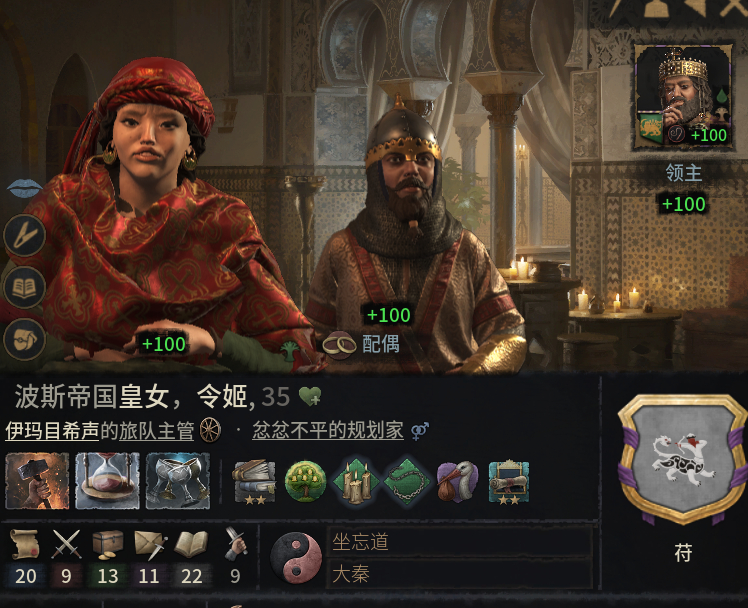Open the open-book memories icon
Screen dimensions: 748x608
click(x=24, y=288)
